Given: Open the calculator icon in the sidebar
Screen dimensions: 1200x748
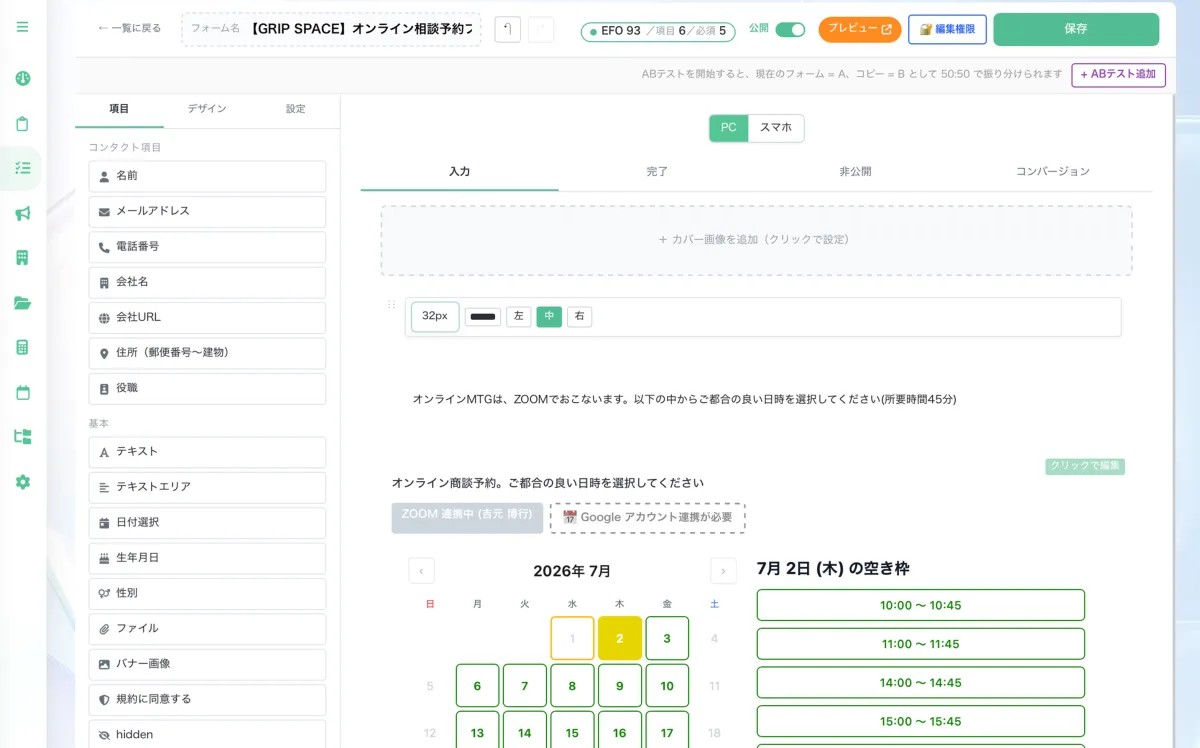Looking at the screenshot, I should point(23,347).
